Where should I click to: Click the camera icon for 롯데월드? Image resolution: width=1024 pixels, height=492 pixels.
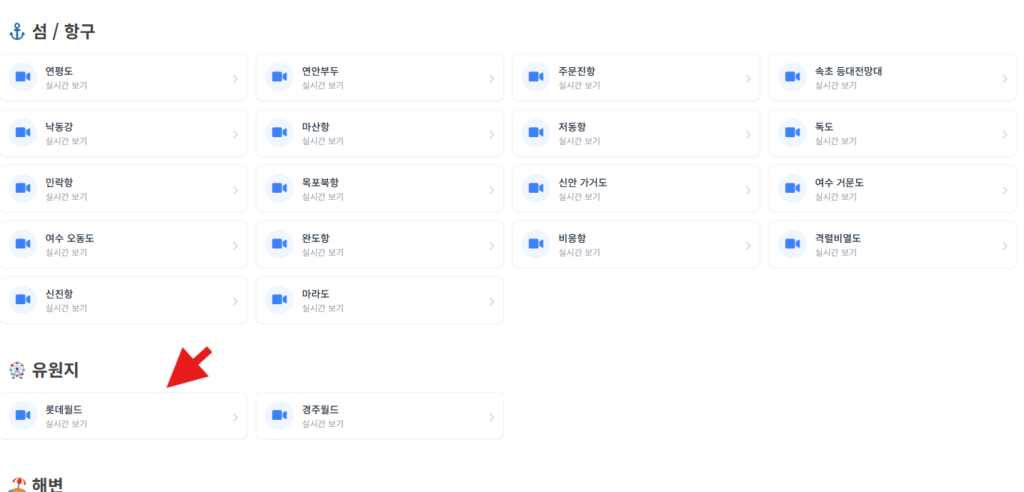pos(23,416)
